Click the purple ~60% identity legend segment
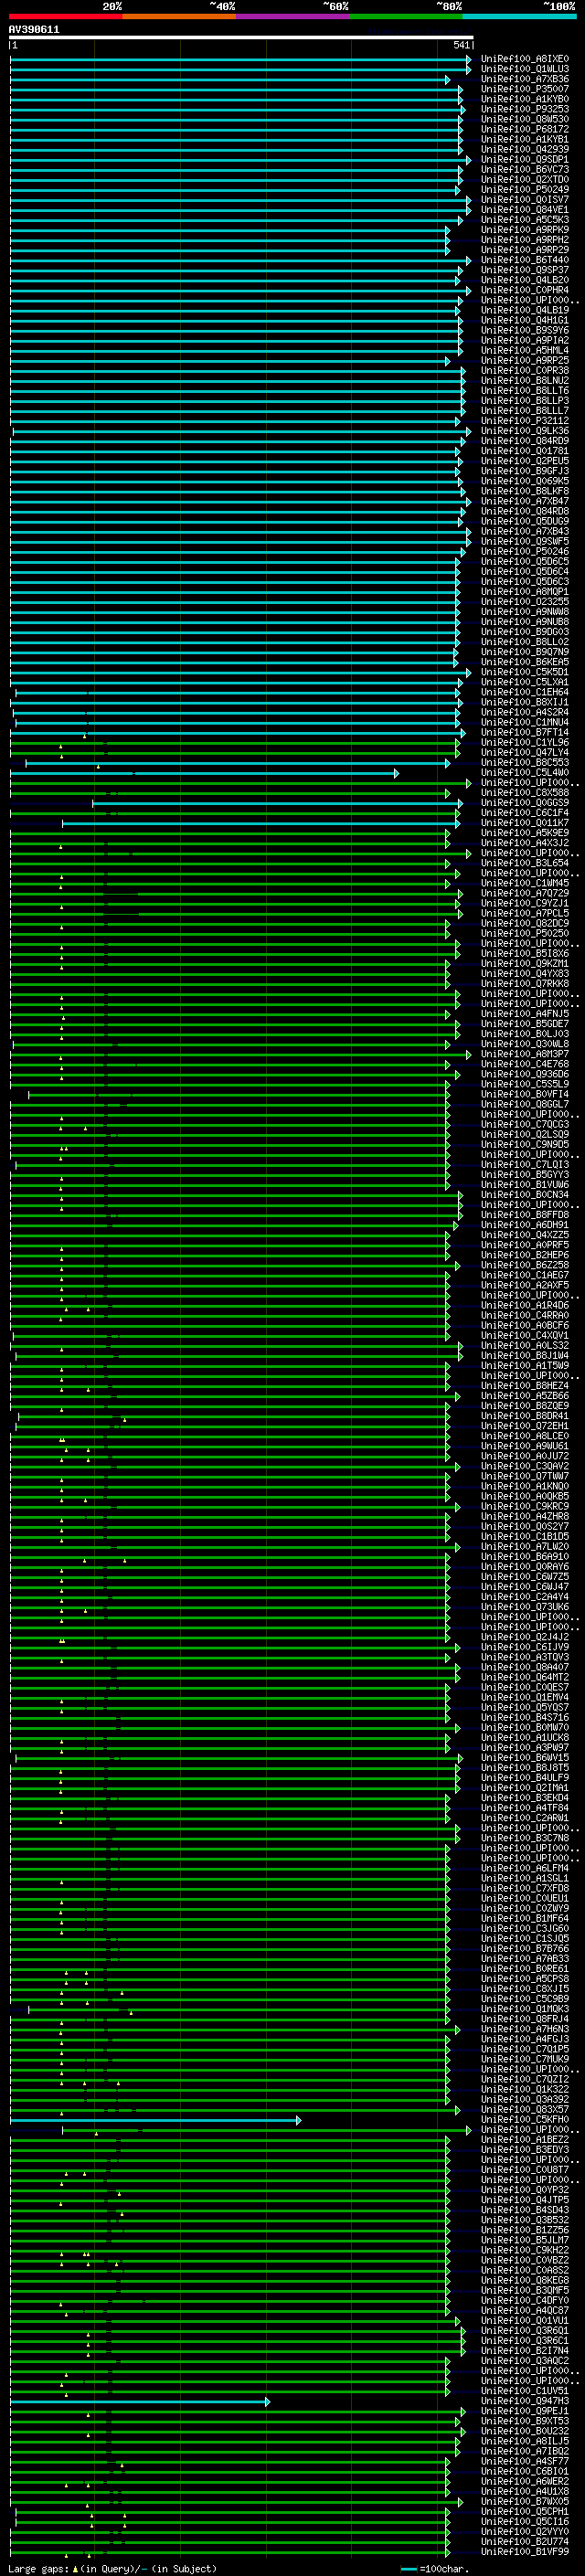This screenshot has height=2576, width=585. point(293,16)
